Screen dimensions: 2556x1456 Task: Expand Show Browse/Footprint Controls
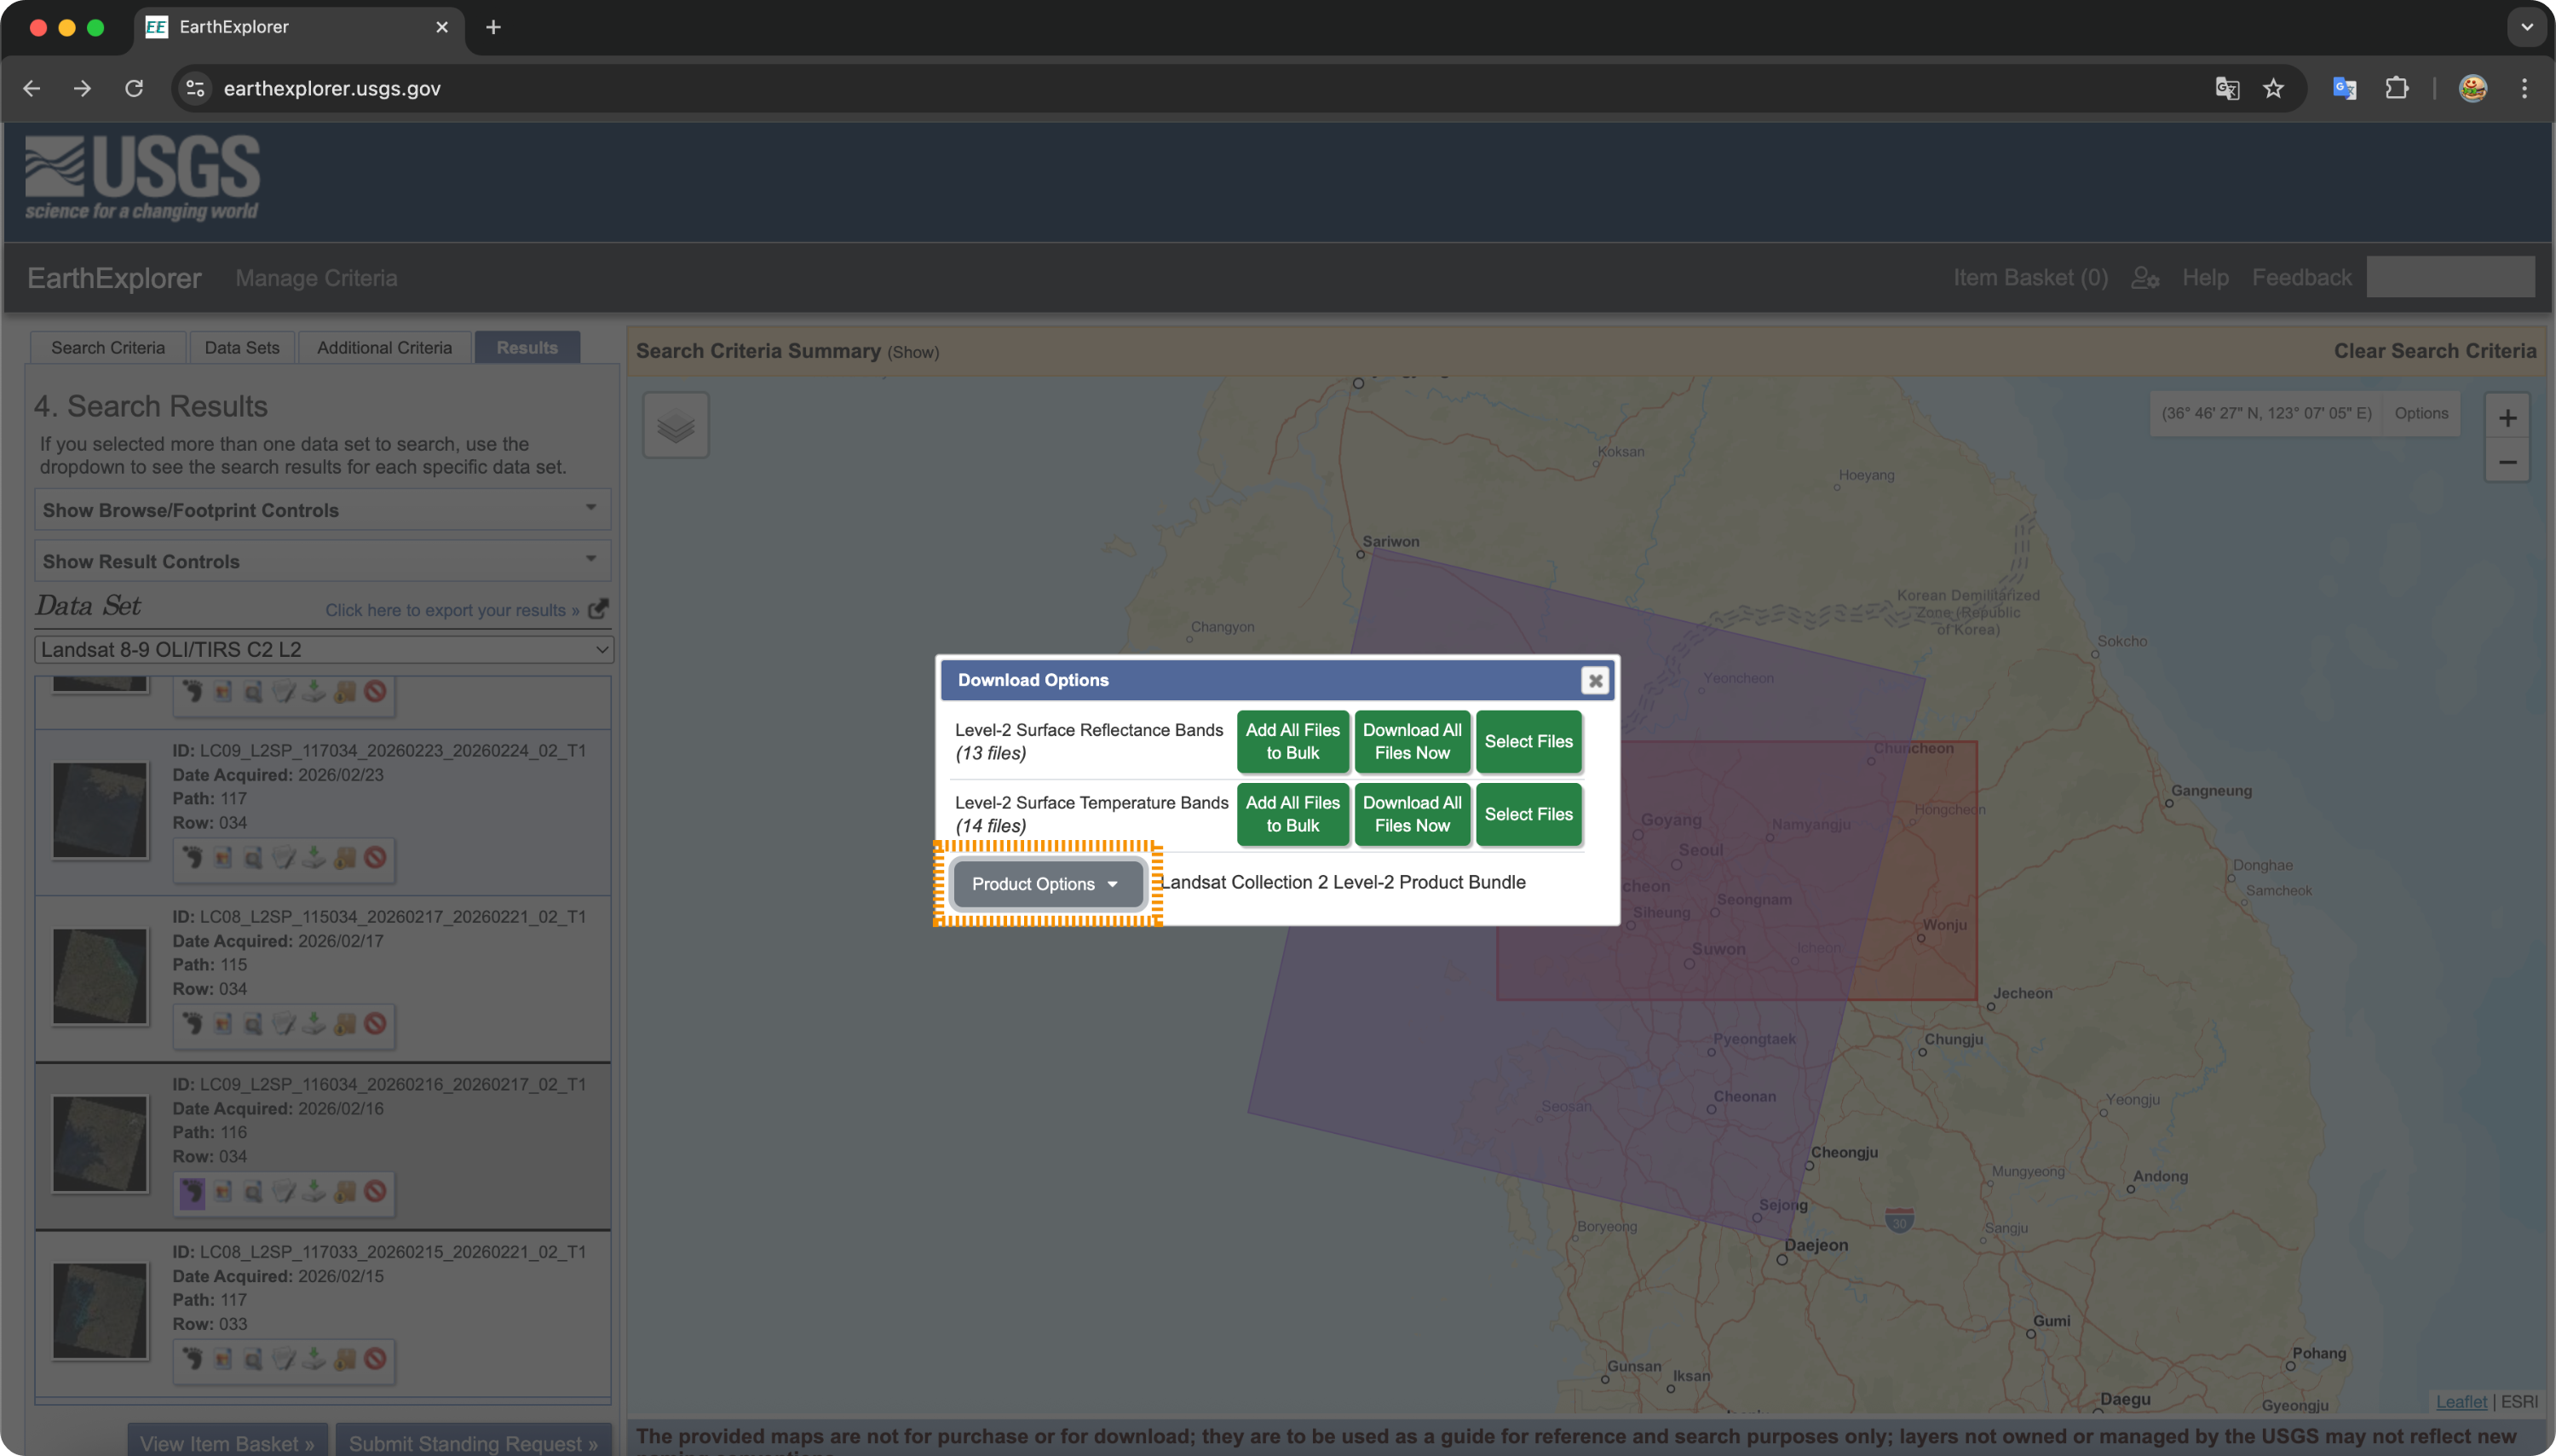(322, 510)
